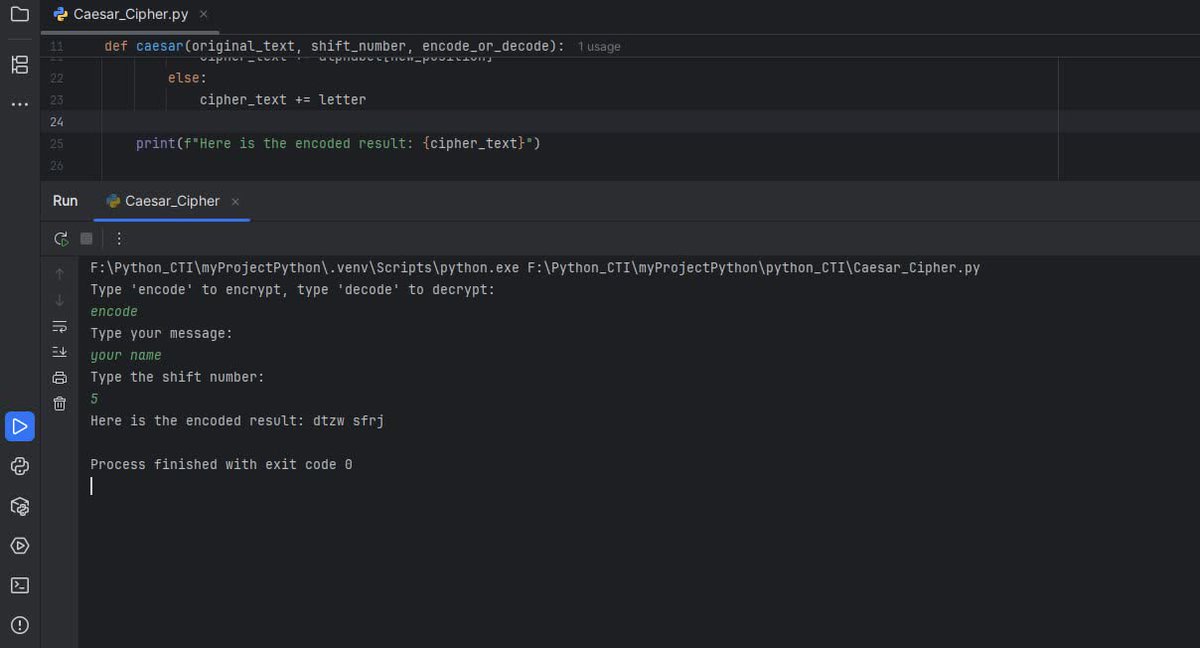This screenshot has height=648, width=1200.
Task: Click the 'else:' code line
Action: [x=187, y=78]
